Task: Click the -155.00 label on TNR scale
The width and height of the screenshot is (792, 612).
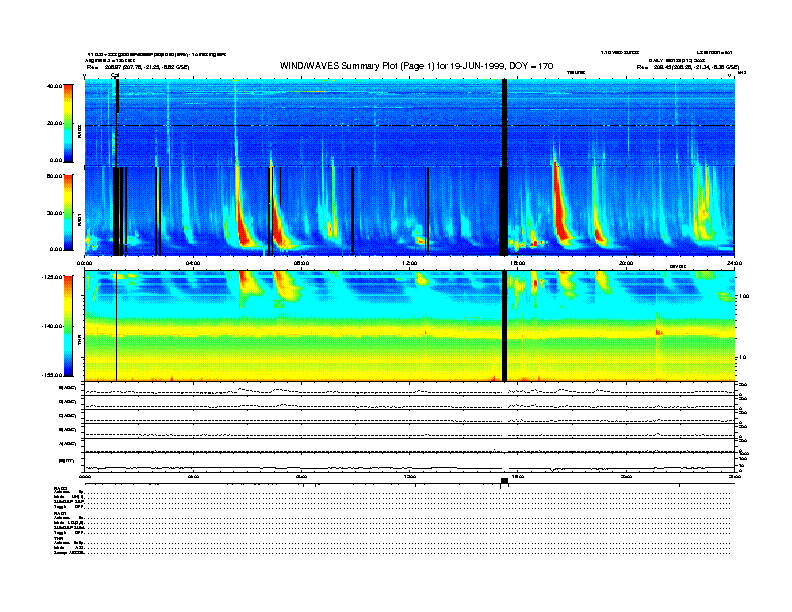Action: pyautogui.click(x=52, y=375)
